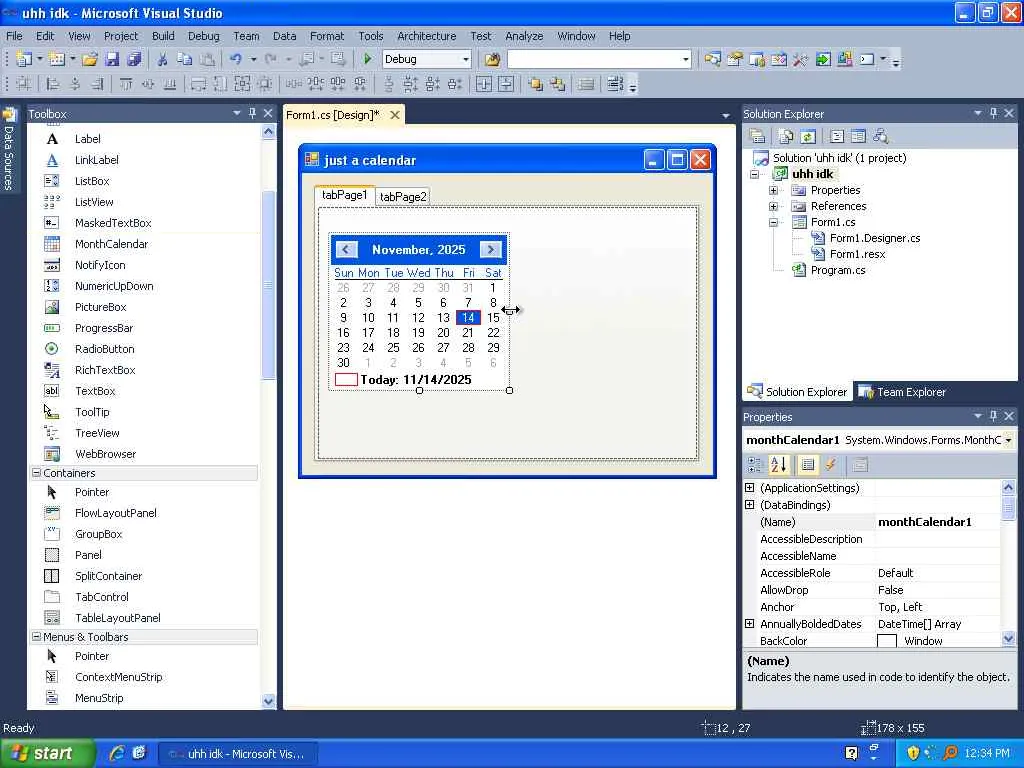The width and height of the screenshot is (1024, 768).
Task: Open the empty find combo box dropdown
Action: [x=685, y=59]
